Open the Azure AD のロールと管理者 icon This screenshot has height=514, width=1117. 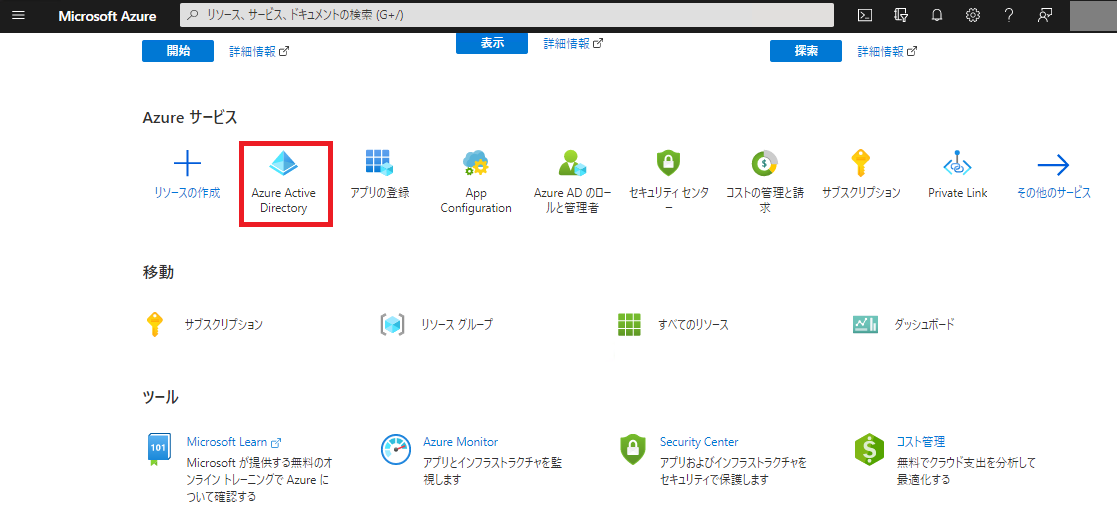click(x=572, y=164)
